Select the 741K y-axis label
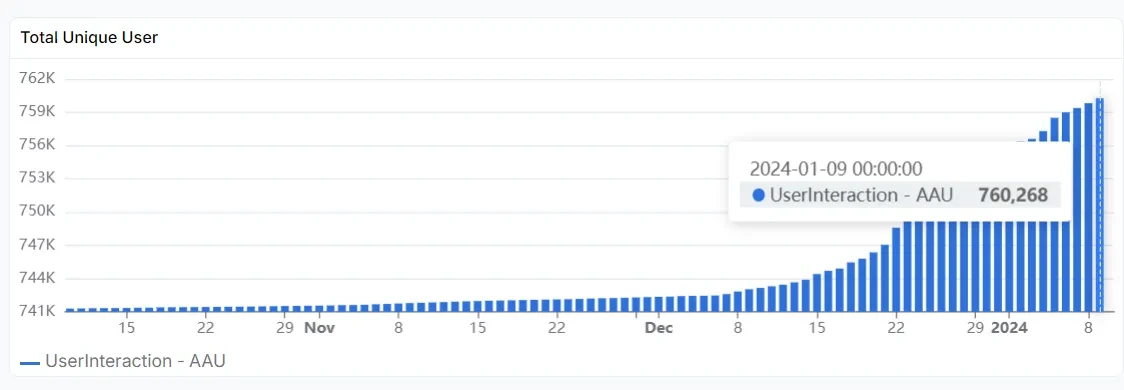The height and width of the screenshot is (390, 1124). (38, 311)
